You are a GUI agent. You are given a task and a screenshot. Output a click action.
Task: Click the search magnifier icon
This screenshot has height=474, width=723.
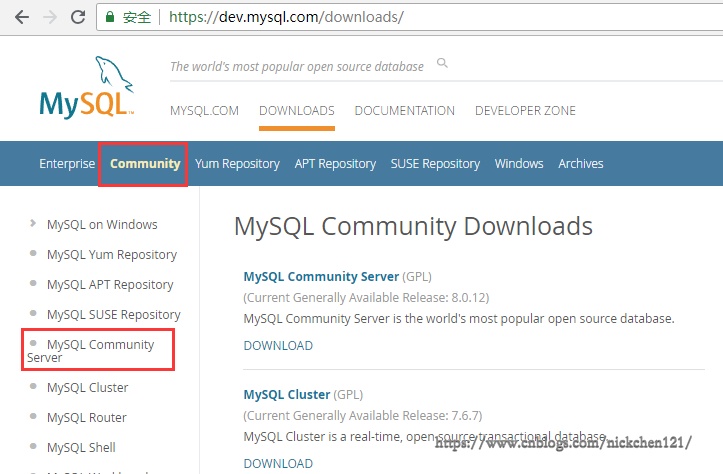(442, 64)
